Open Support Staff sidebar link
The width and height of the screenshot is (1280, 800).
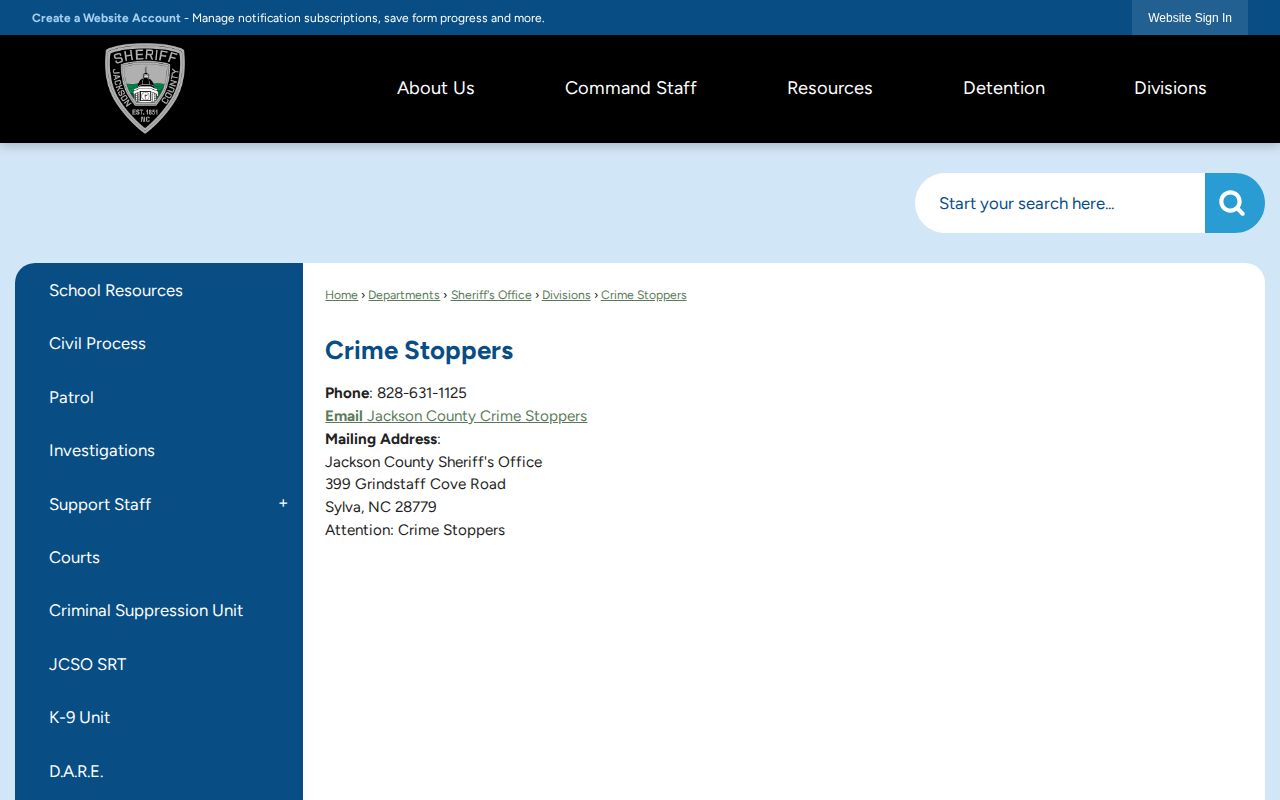click(x=100, y=504)
